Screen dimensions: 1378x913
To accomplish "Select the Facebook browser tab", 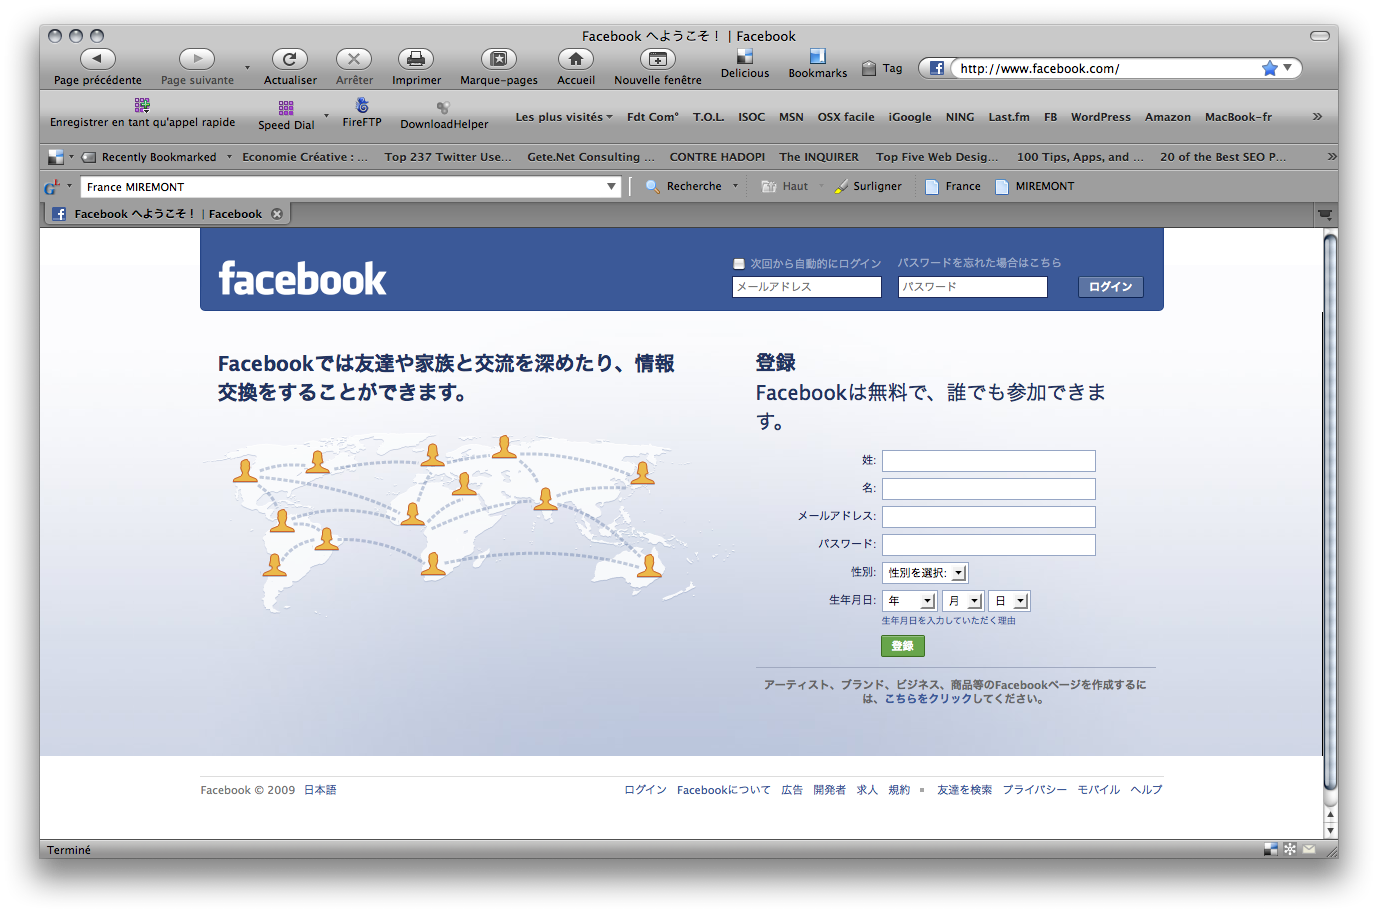I will click(x=168, y=214).
